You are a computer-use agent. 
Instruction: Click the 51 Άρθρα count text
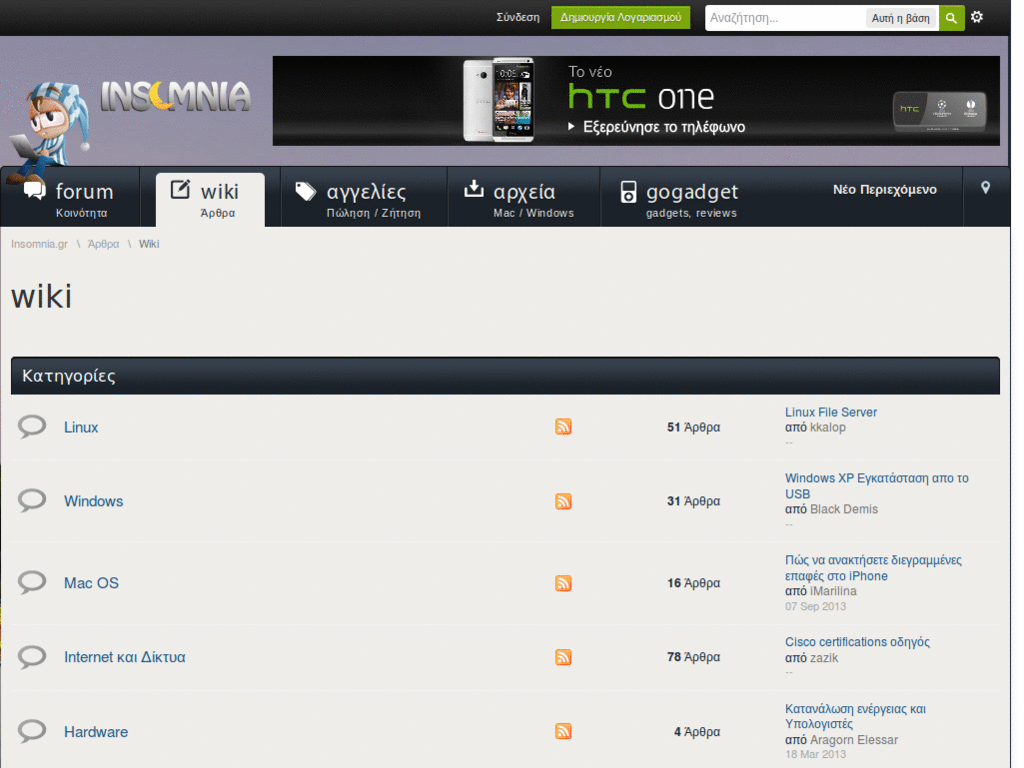click(694, 427)
